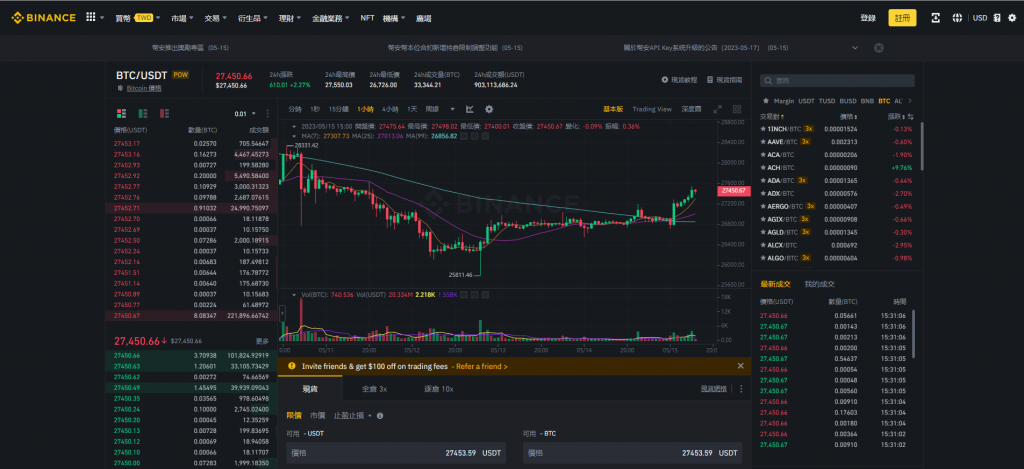Open multi-chart layout grid icon
Image resolution: width=1024 pixels, height=469 pixels.
737,109
